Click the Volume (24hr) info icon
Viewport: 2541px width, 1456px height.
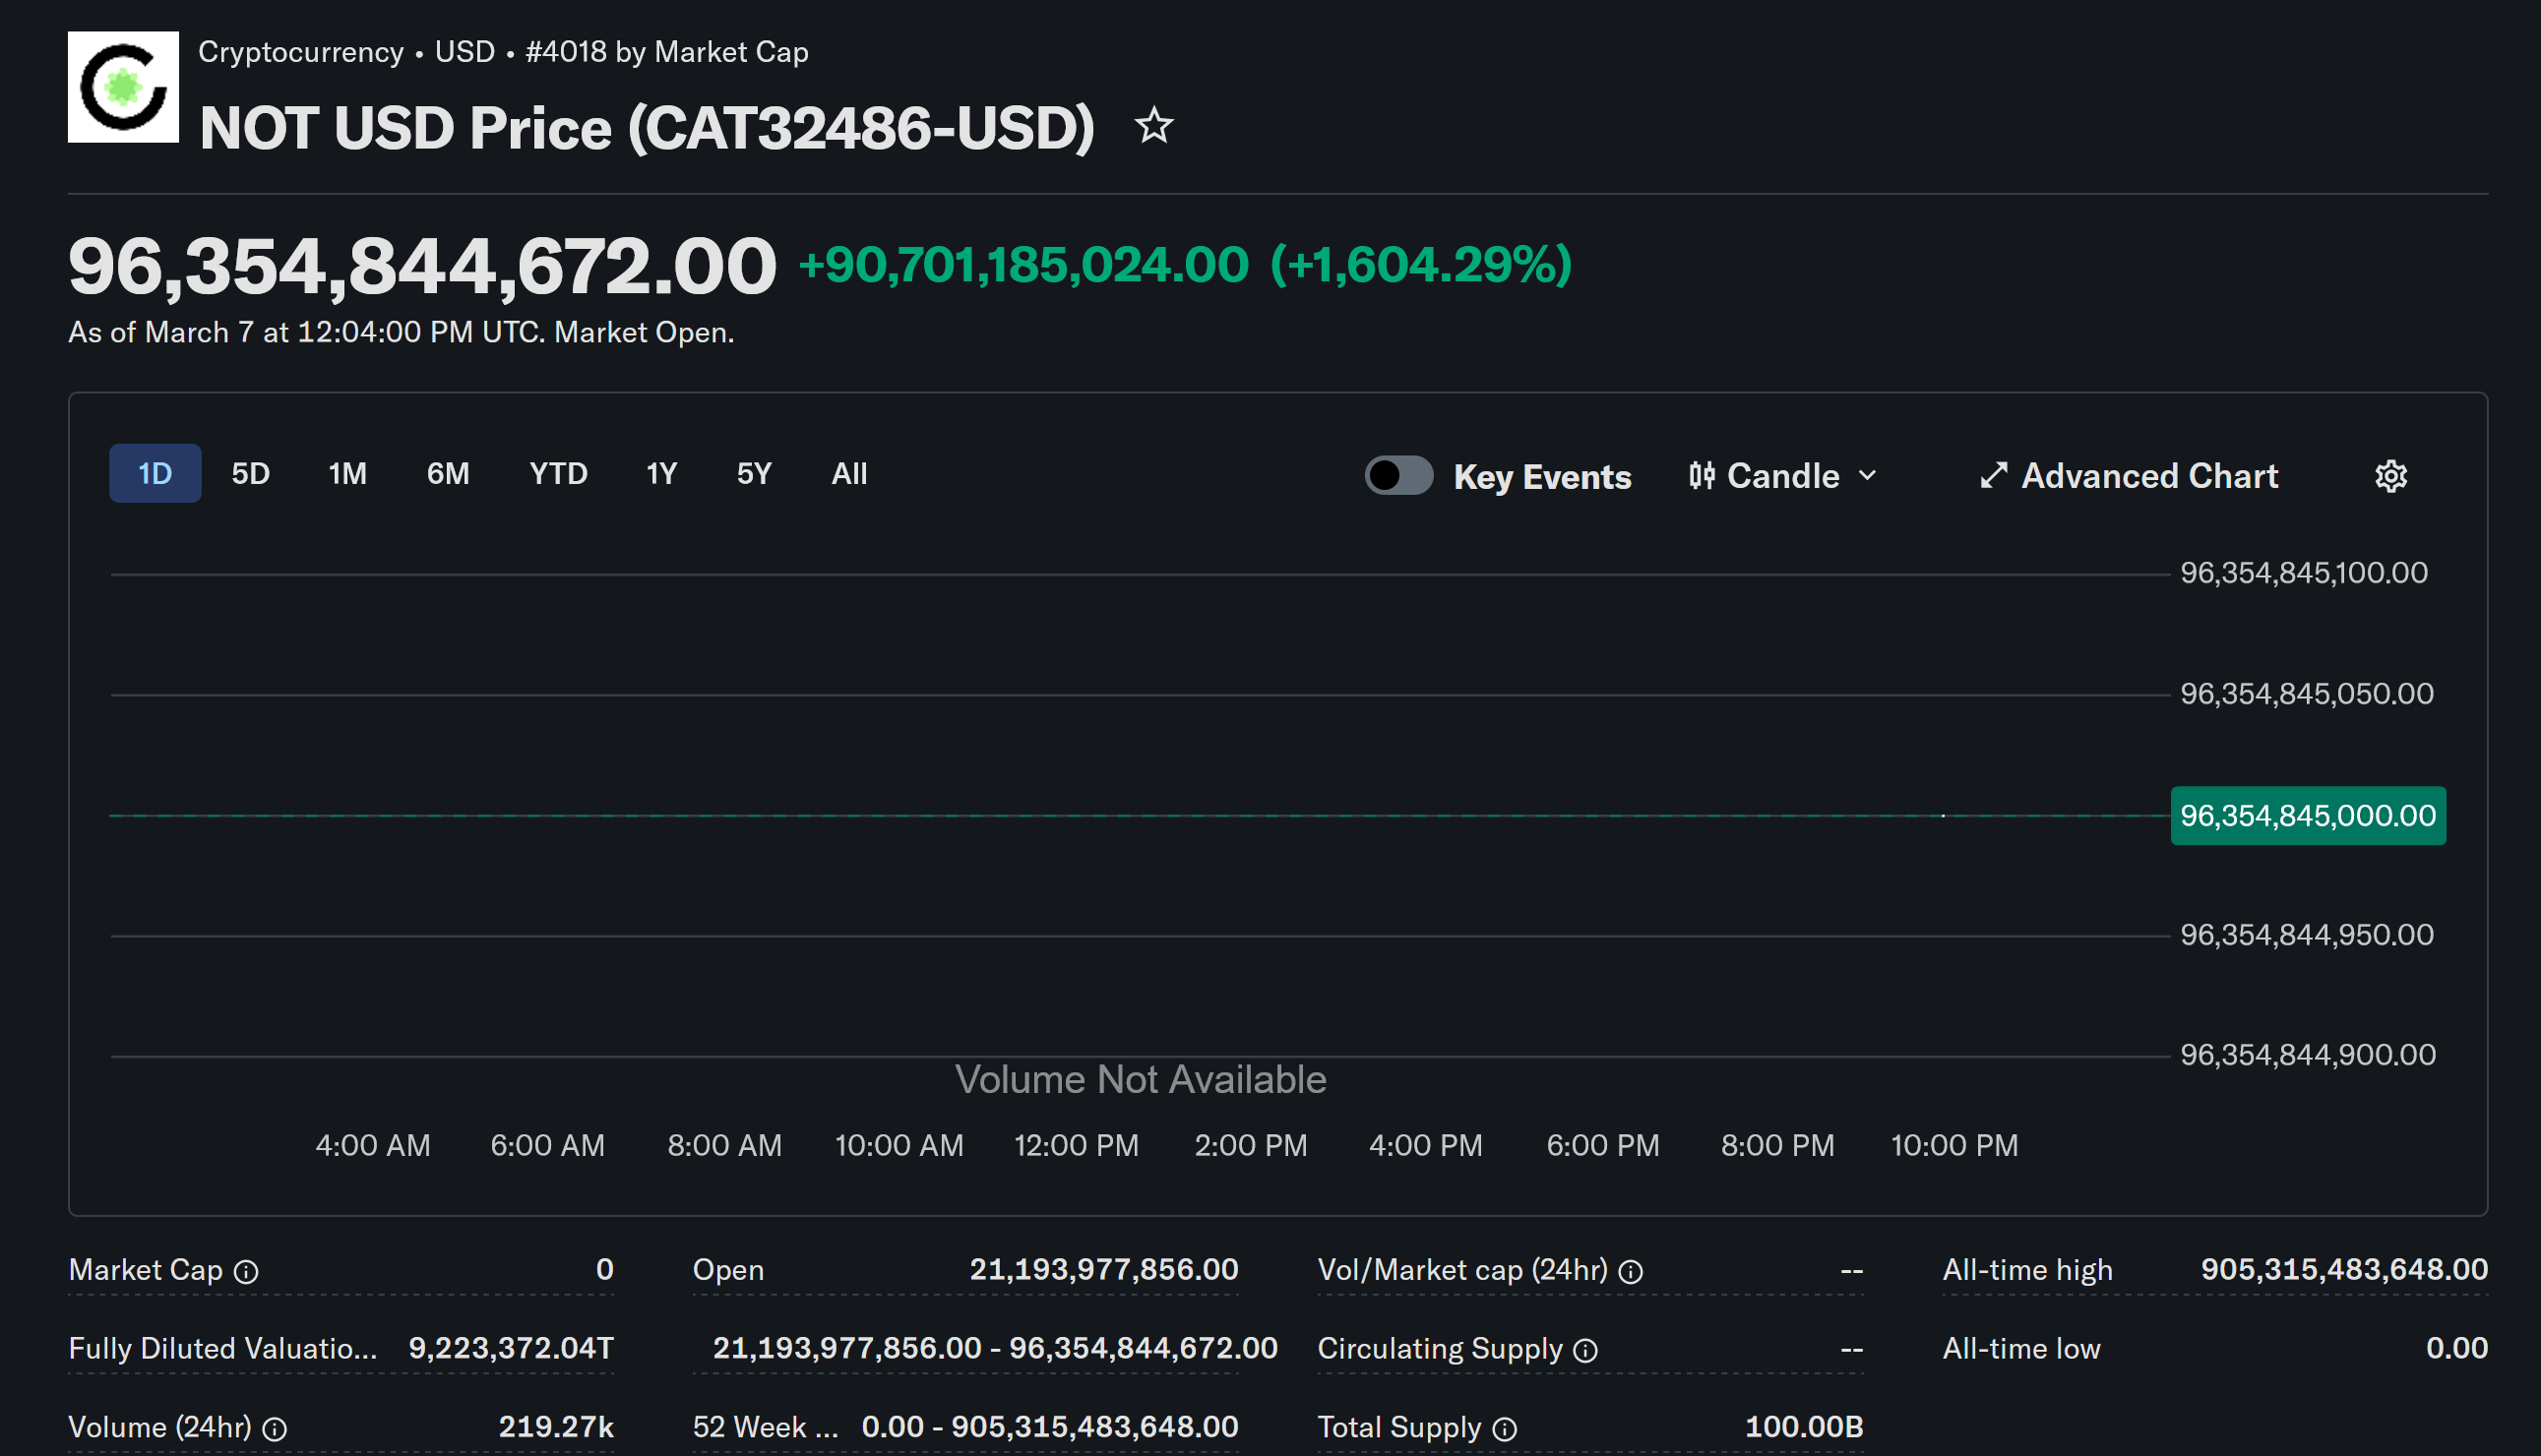pos(274,1429)
